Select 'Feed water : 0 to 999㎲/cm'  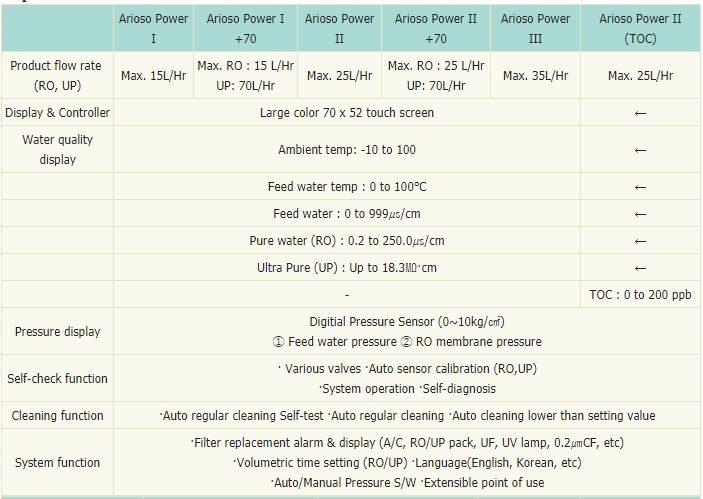click(347, 213)
